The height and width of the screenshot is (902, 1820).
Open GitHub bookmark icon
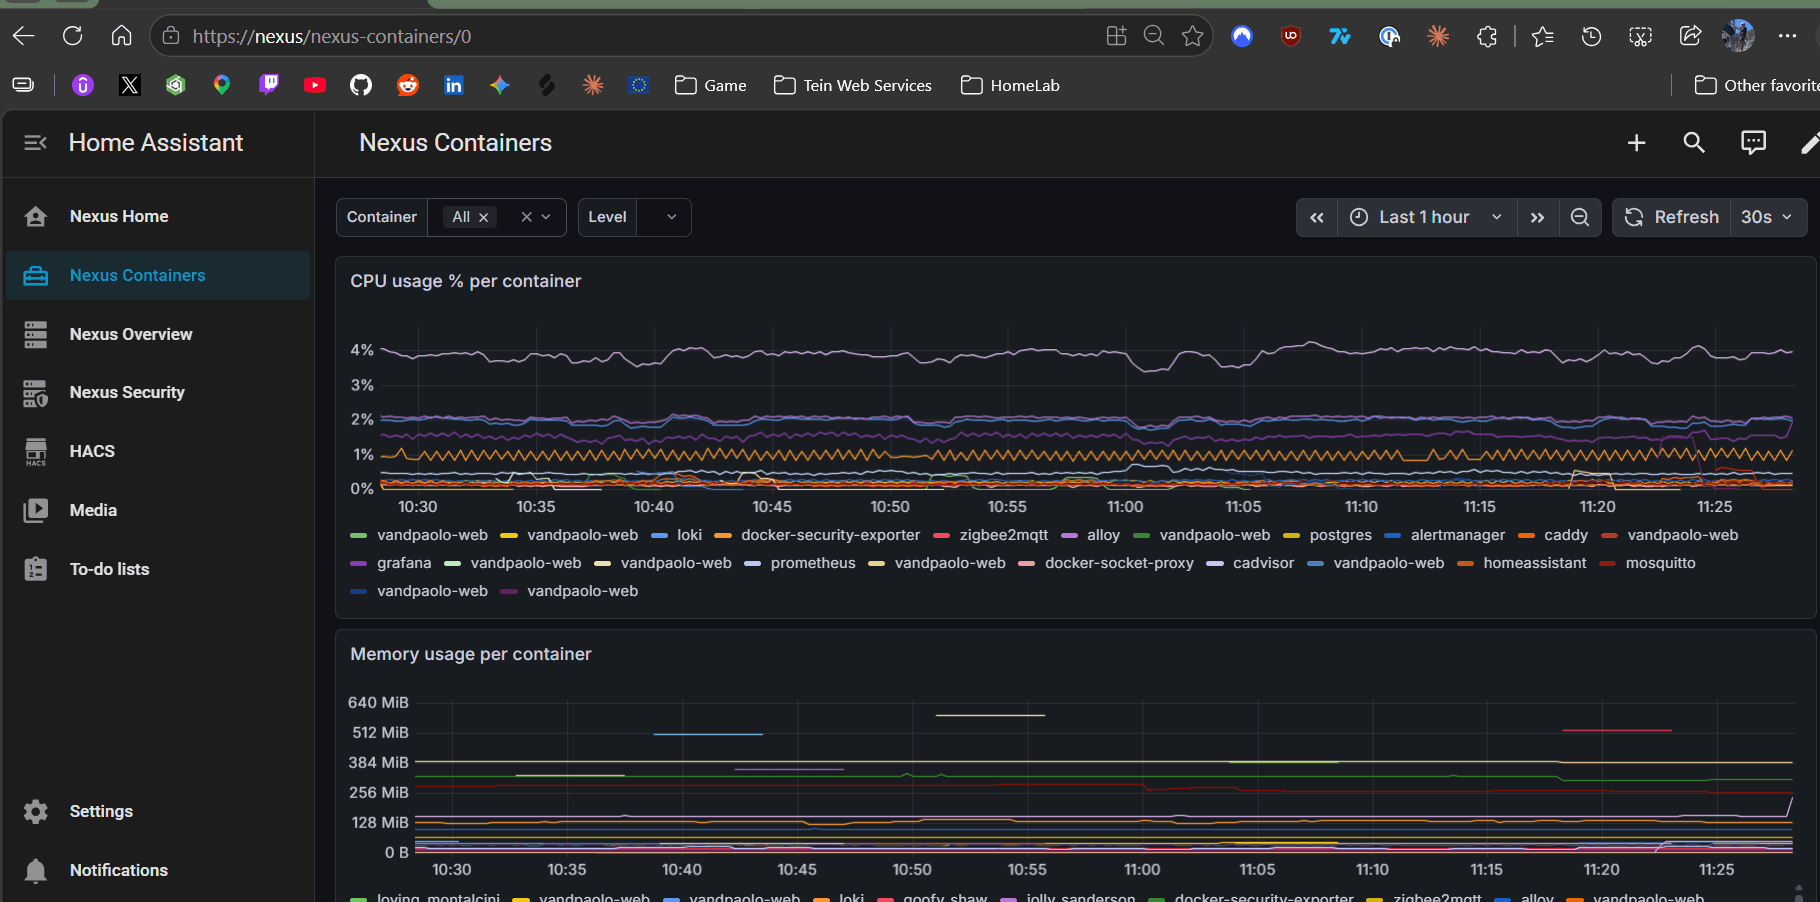pyautogui.click(x=361, y=85)
